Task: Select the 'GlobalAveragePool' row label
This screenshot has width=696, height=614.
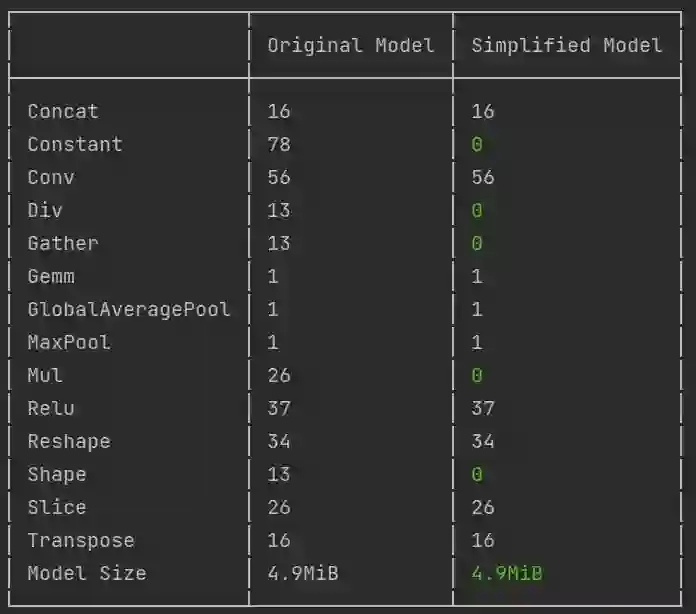Action: 129,309
